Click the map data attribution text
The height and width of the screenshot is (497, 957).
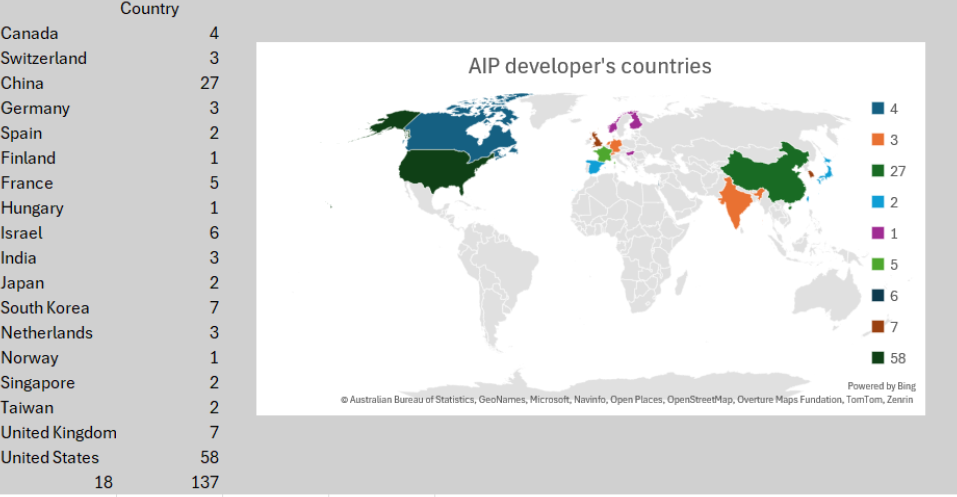(627, 400)
